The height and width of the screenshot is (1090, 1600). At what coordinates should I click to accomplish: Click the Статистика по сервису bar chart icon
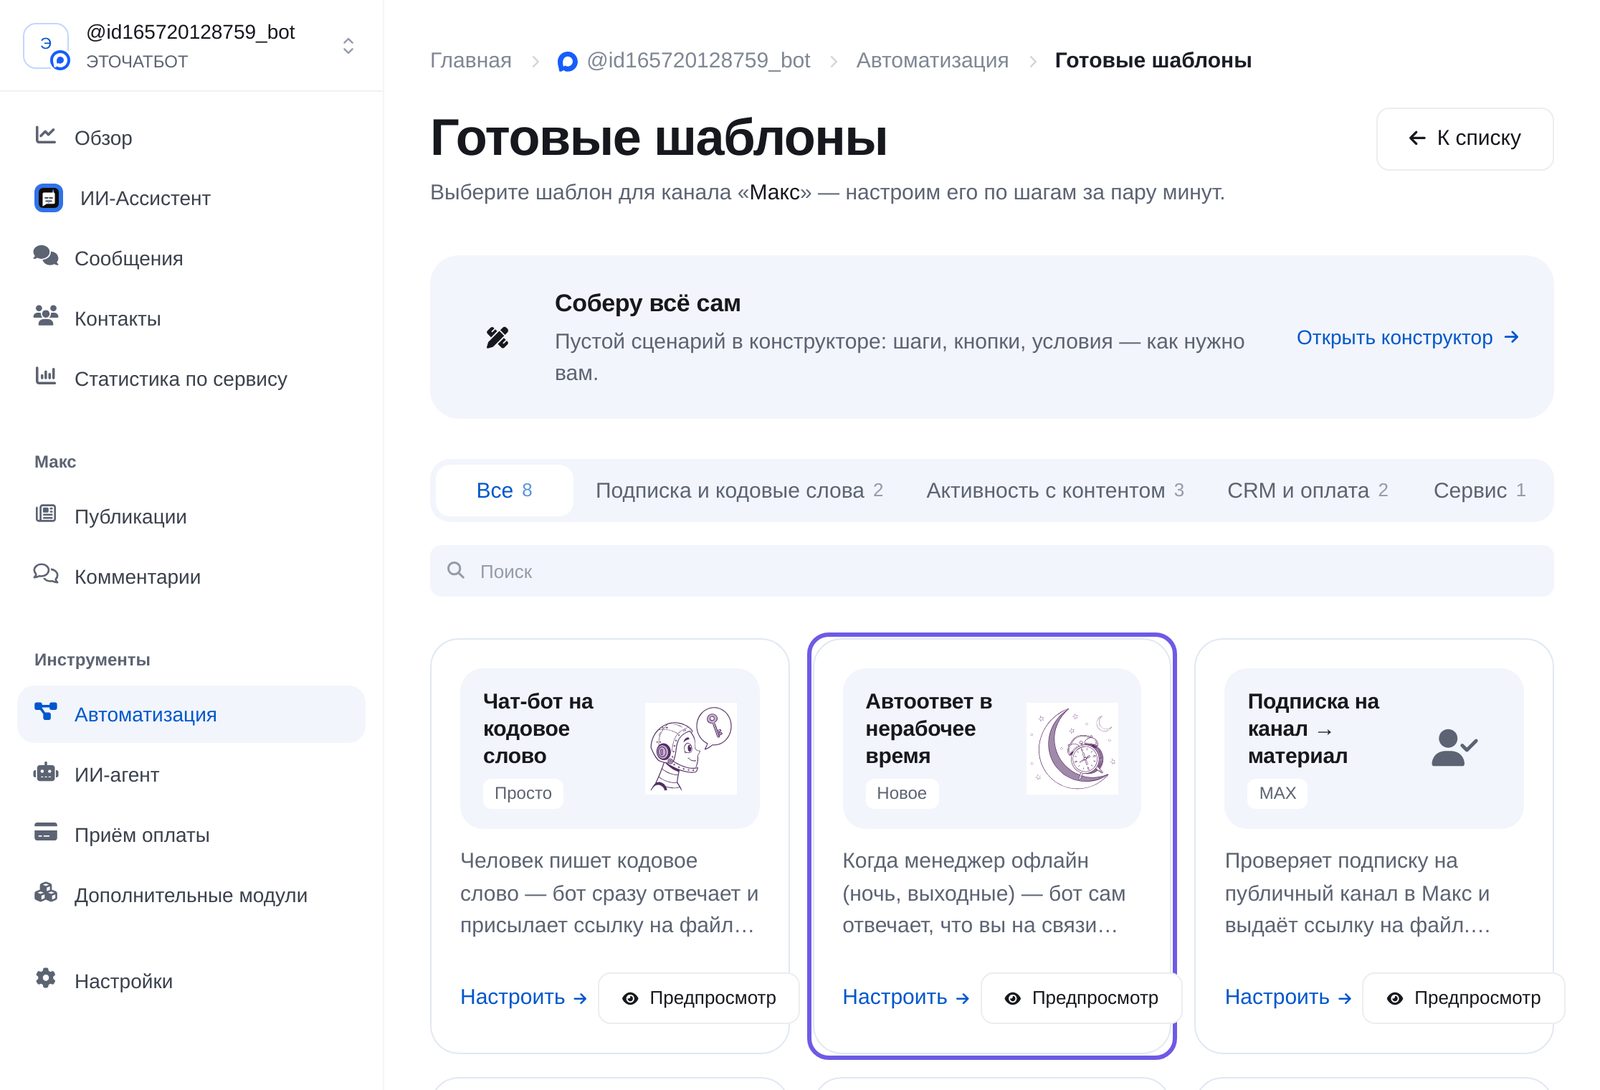coord(46,376)
